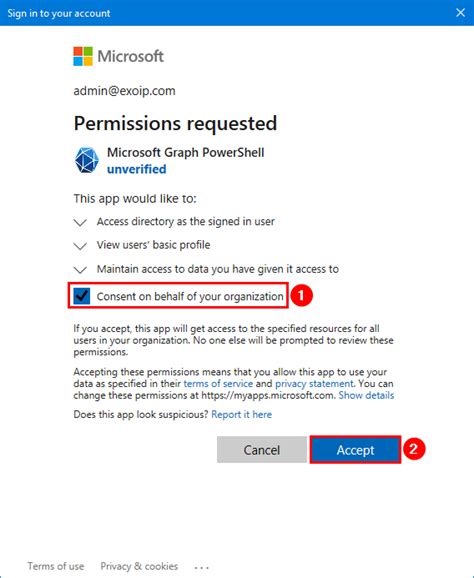Click Report it here link
This screenshot has height=578, width=474.
point(241,414)
